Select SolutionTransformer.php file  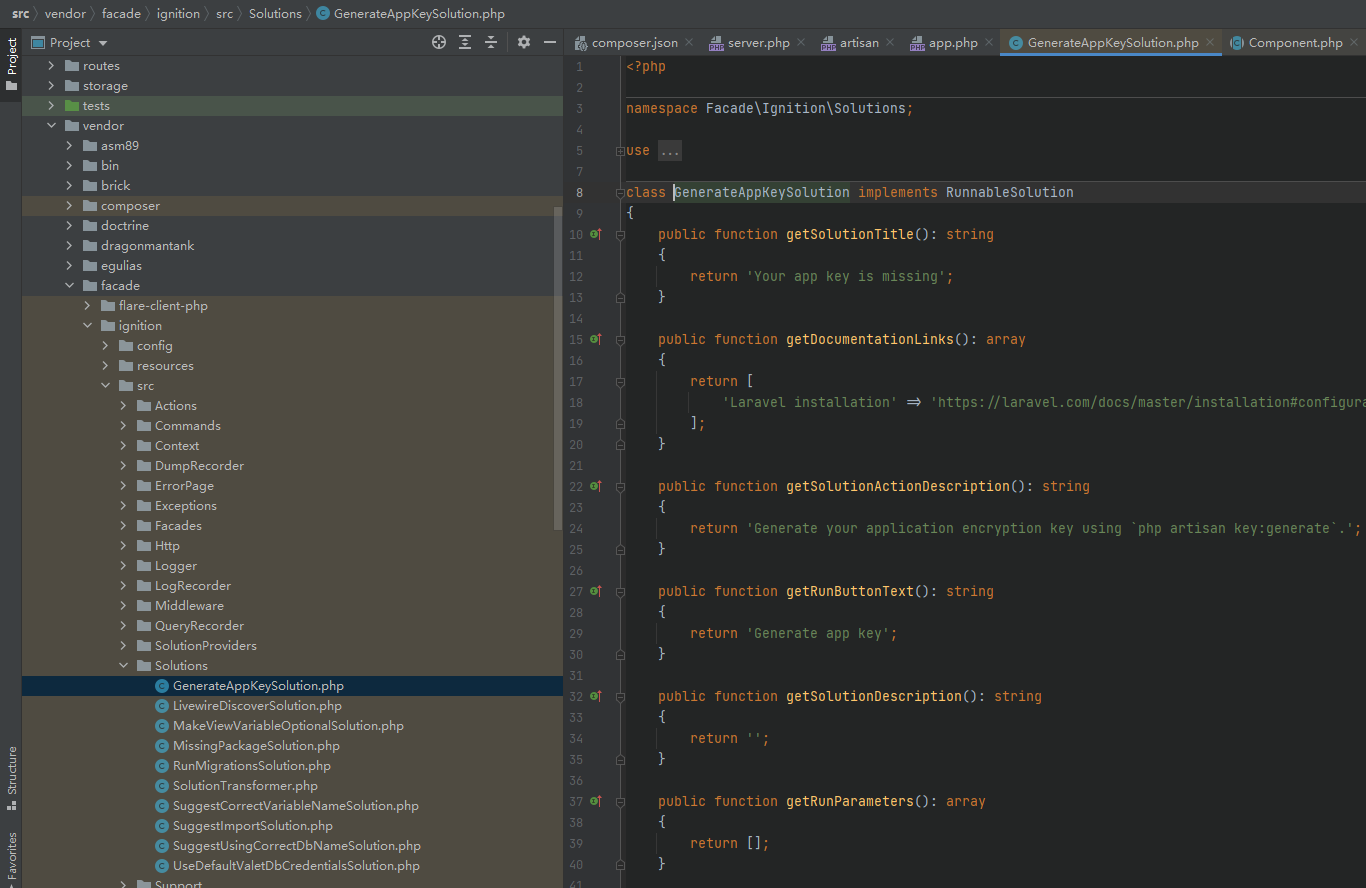[245, 786]
